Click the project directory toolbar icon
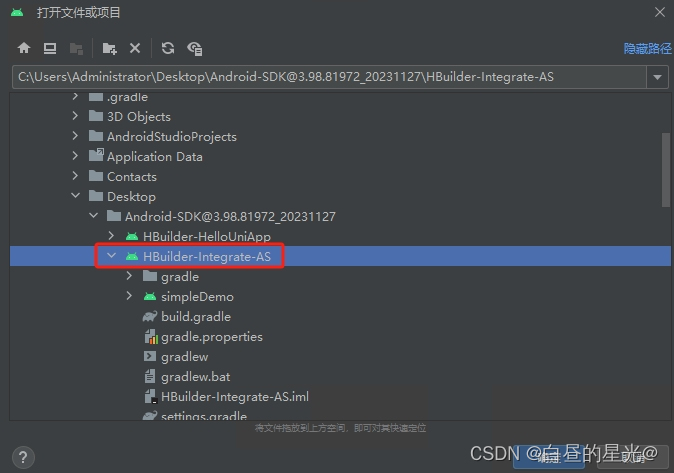Viewport: 674px width, 473px height. (x=77, y=49)
